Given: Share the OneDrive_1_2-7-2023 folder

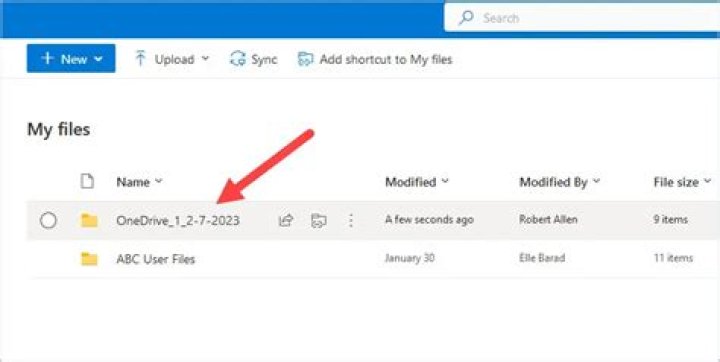Looking at the screenshot, I should point(286,221).
